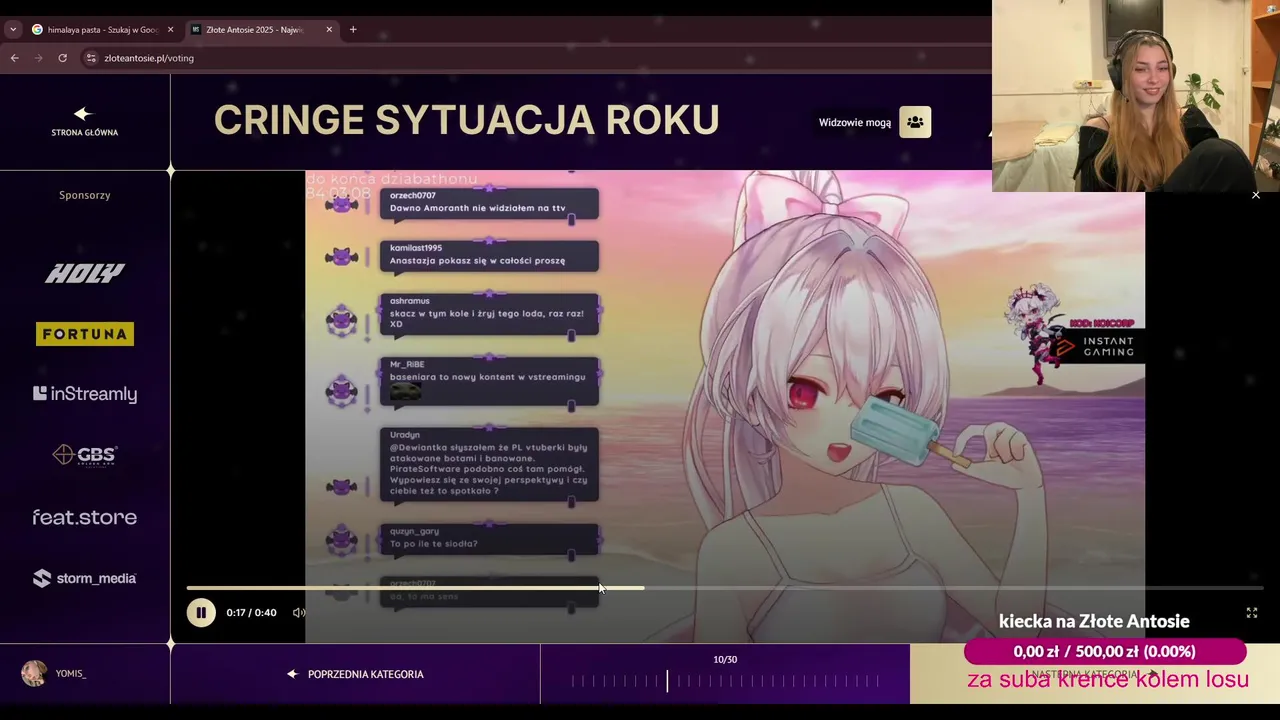Click the 'CRINGE SYTUACJA ROKU' heading
This screenshot has width=1280, height=720.
tap(466, 120)
